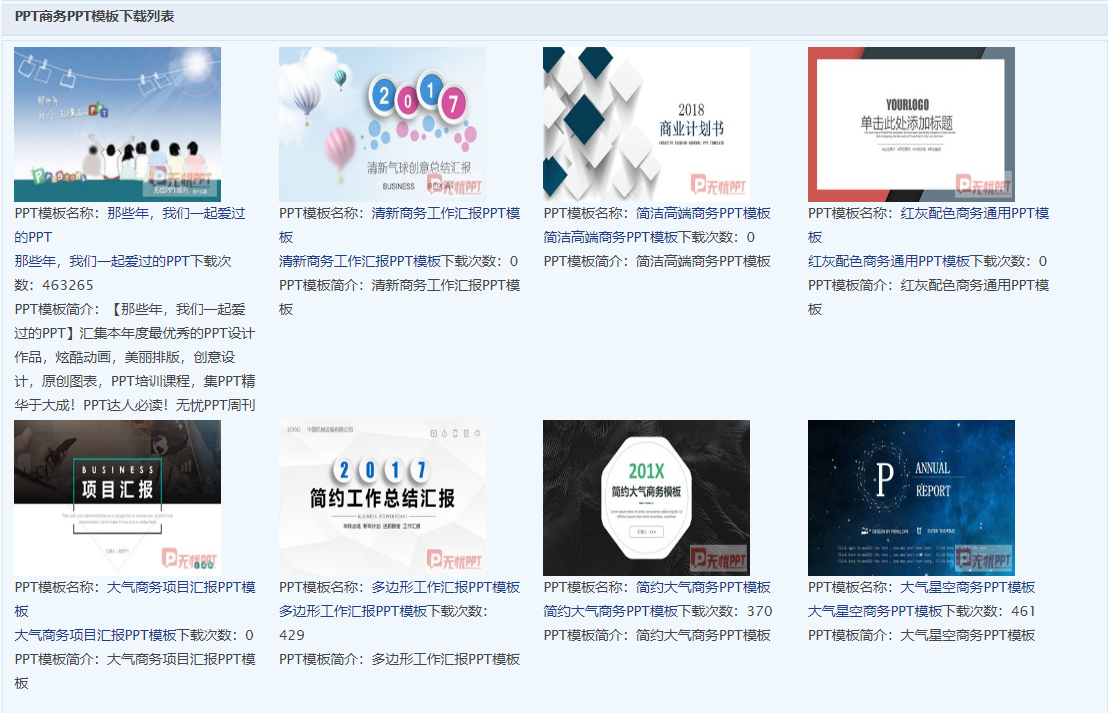This screenshot has height=713, width=1108.
Task: Click description text PPT模板简介：大气星空商务PPT模板
Action: pos(922,635)
